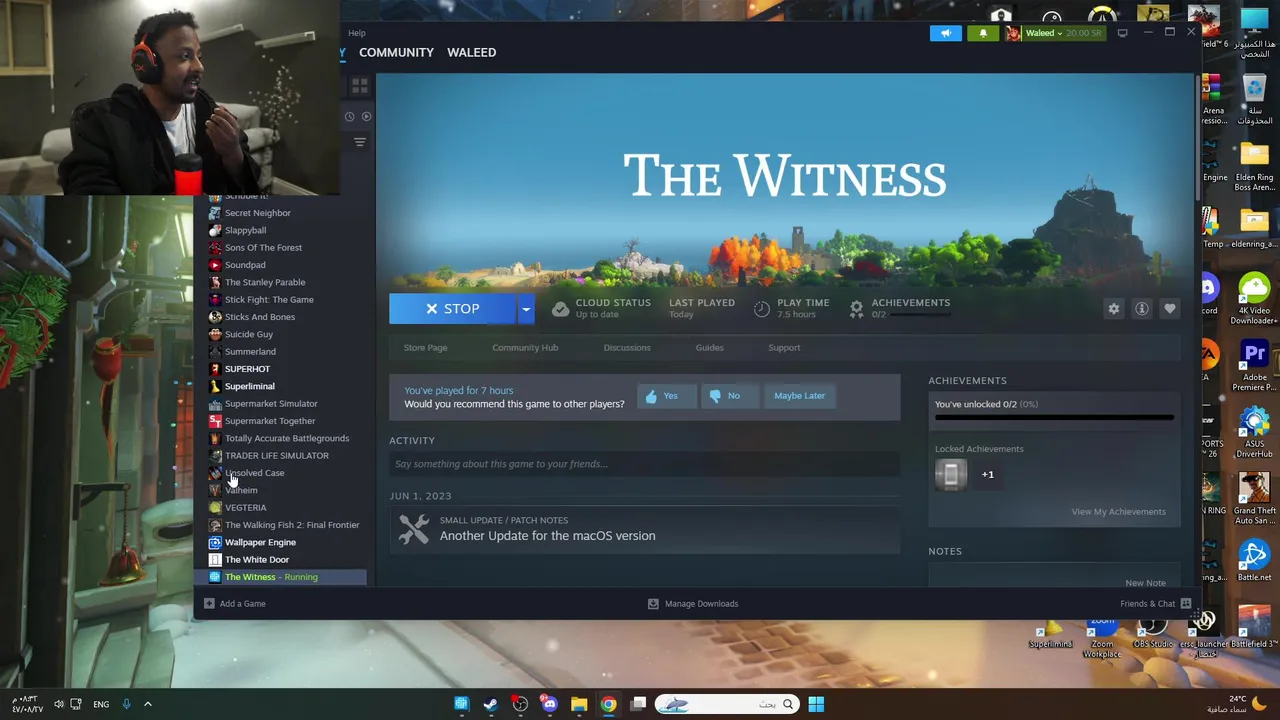Click the activity comment input field
This screenshot has height=720, width=1280.
tap(644, 464)
